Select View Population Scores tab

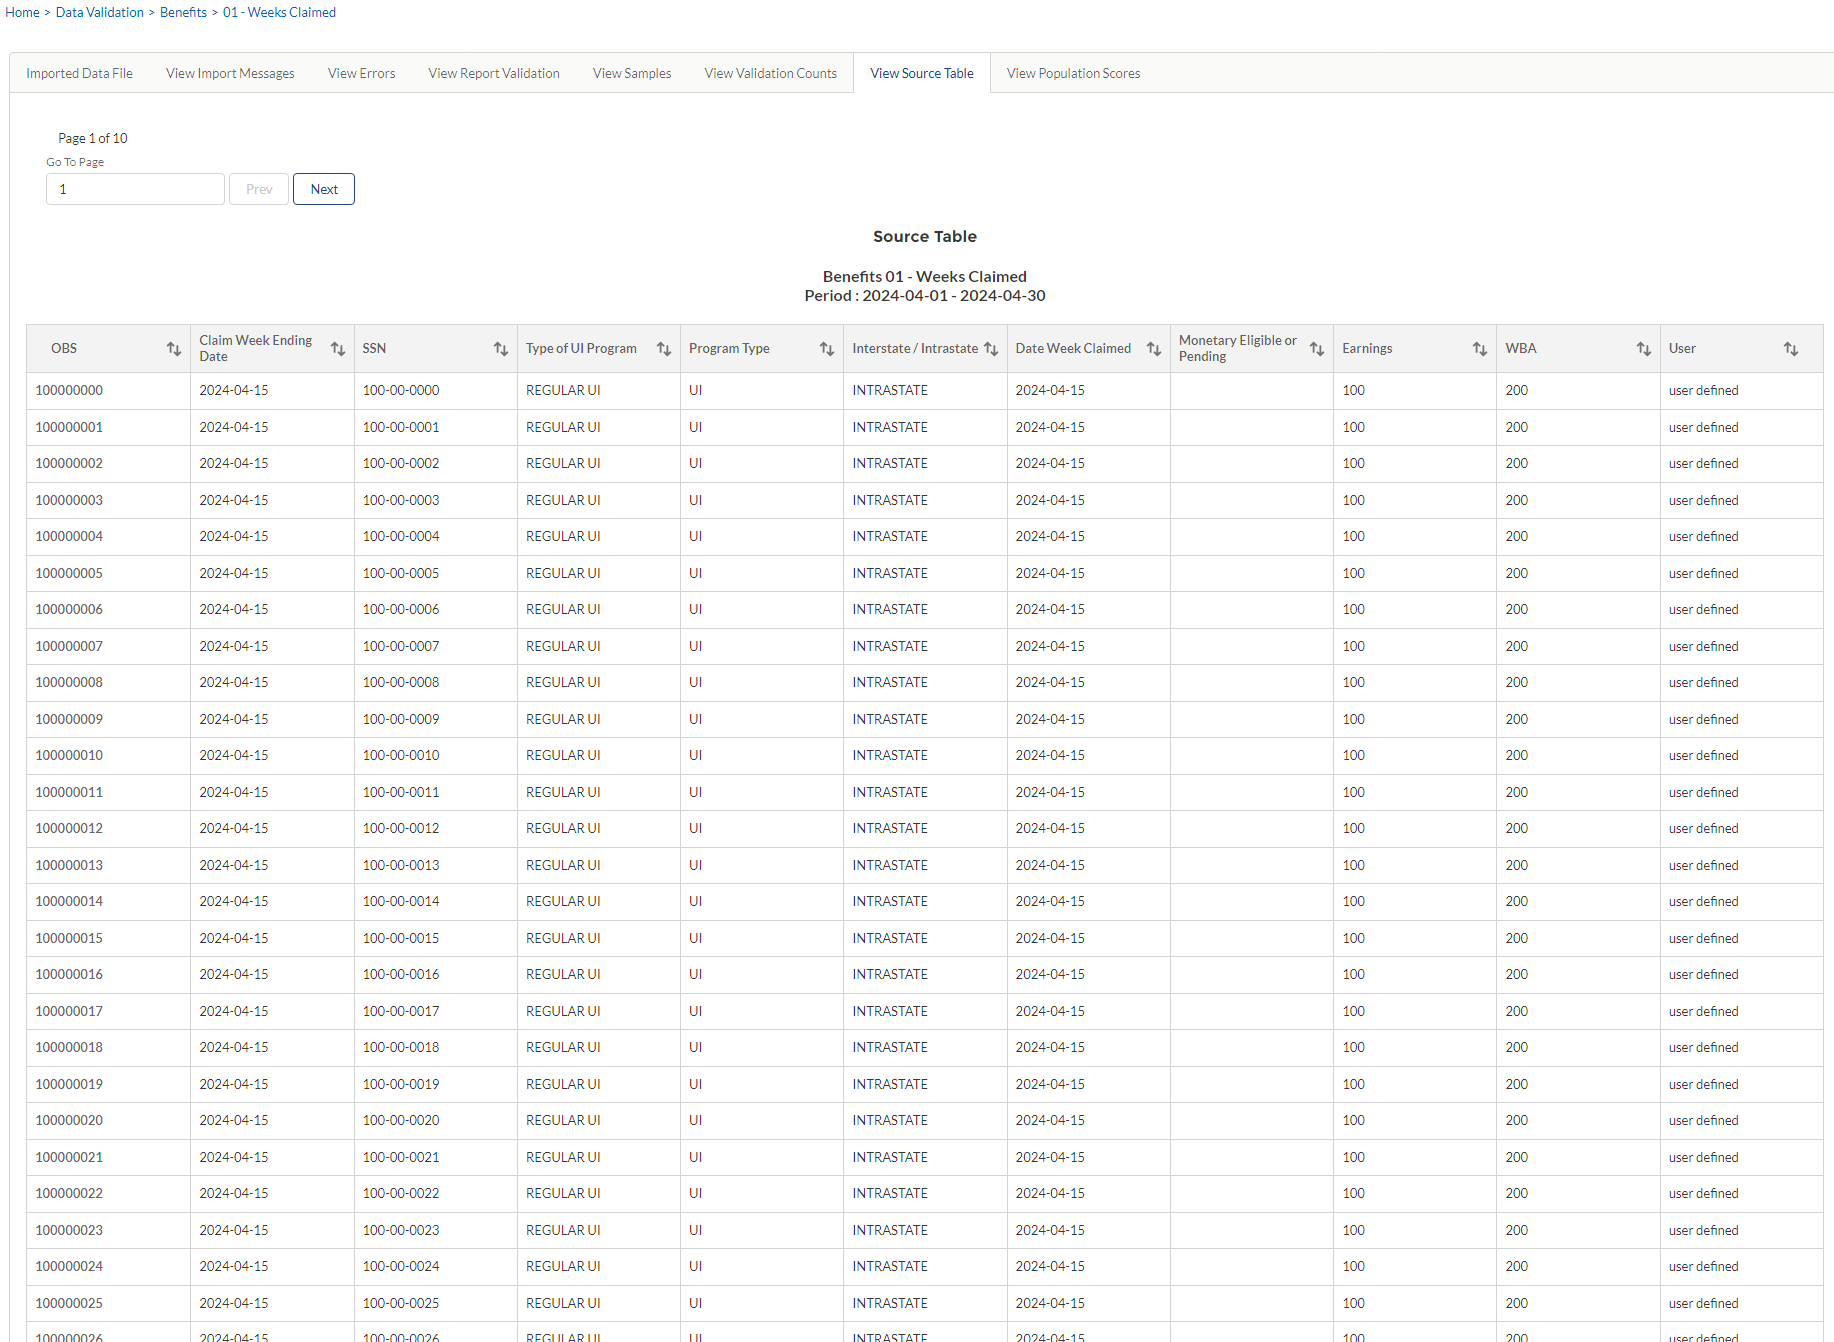coord(1073,73)
